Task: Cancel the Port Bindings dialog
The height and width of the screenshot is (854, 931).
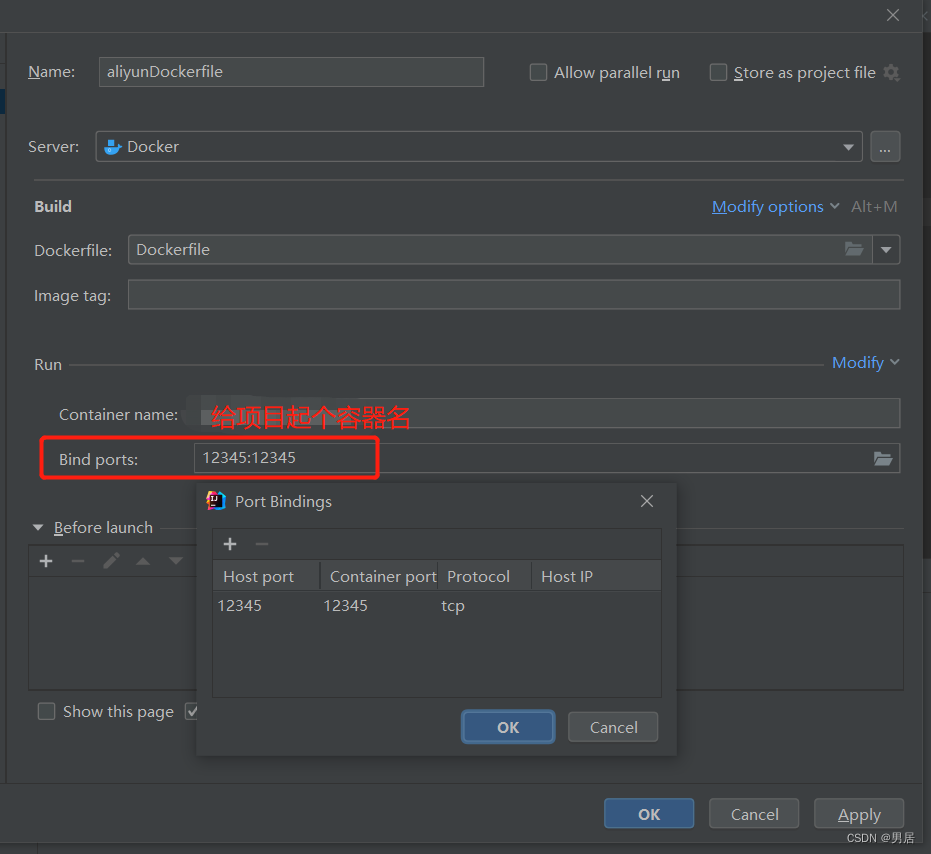Action: 613,728
